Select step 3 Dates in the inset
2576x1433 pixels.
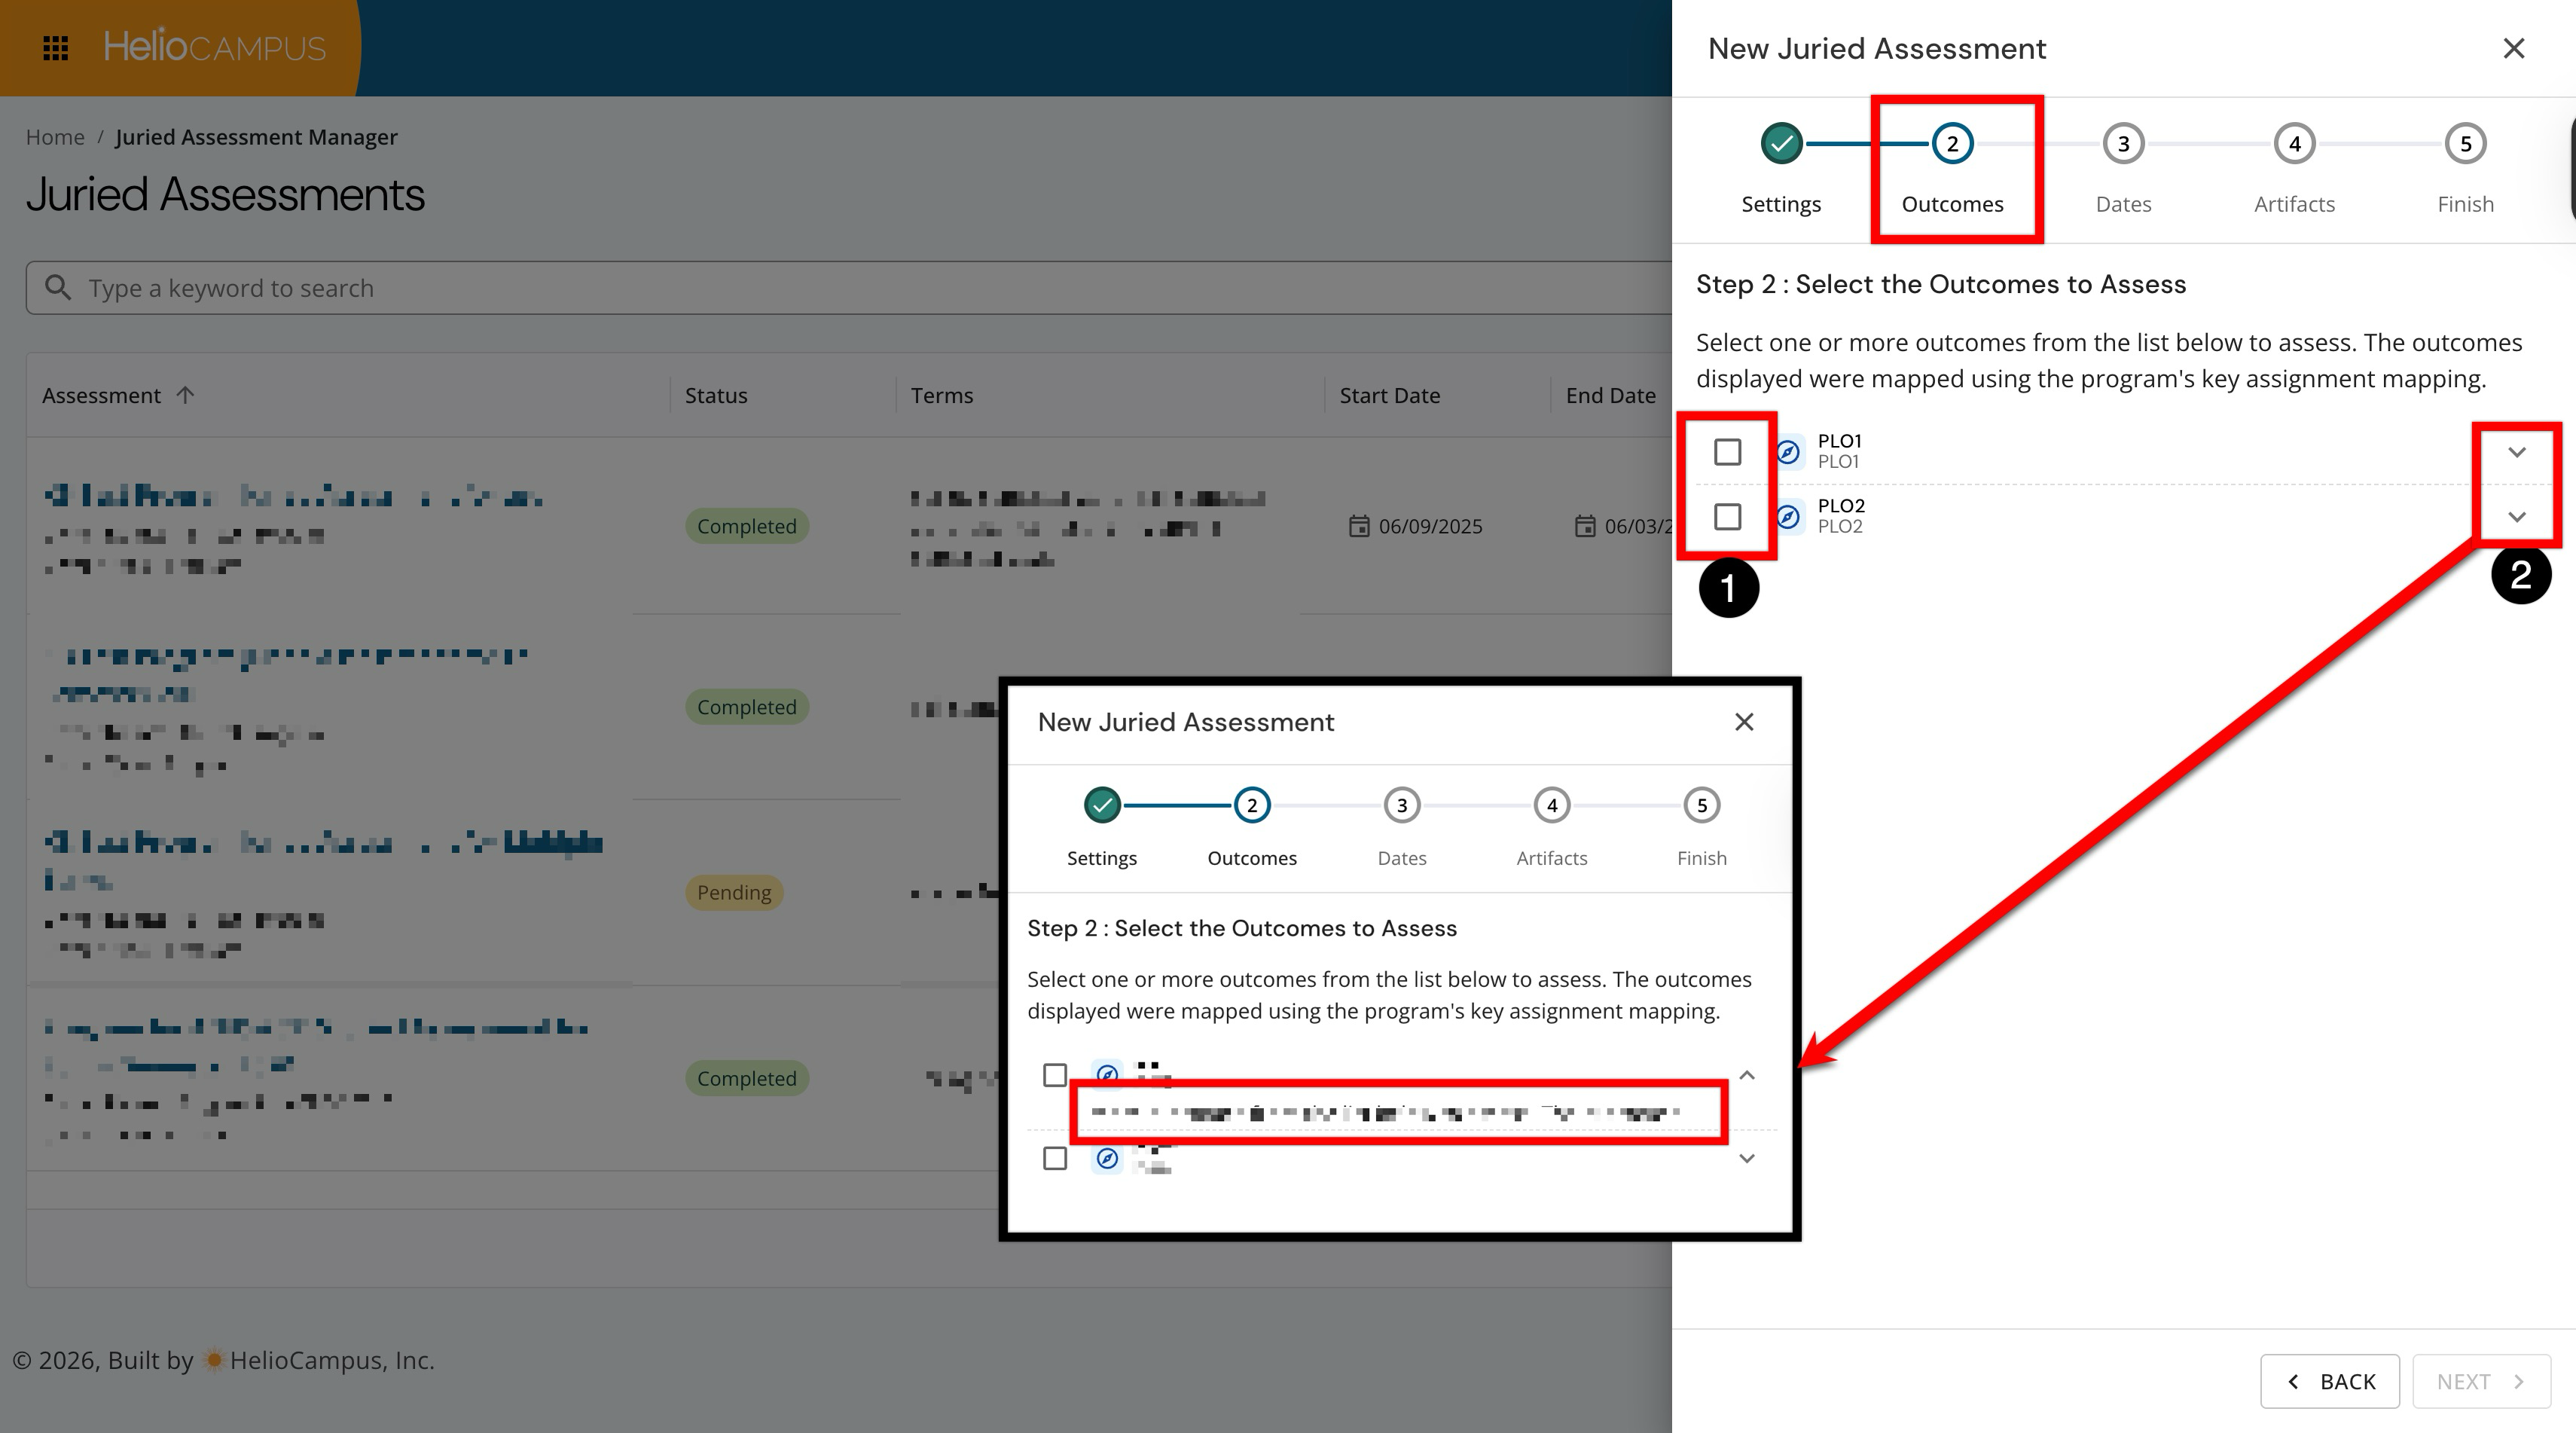(x=1402, y=805)
